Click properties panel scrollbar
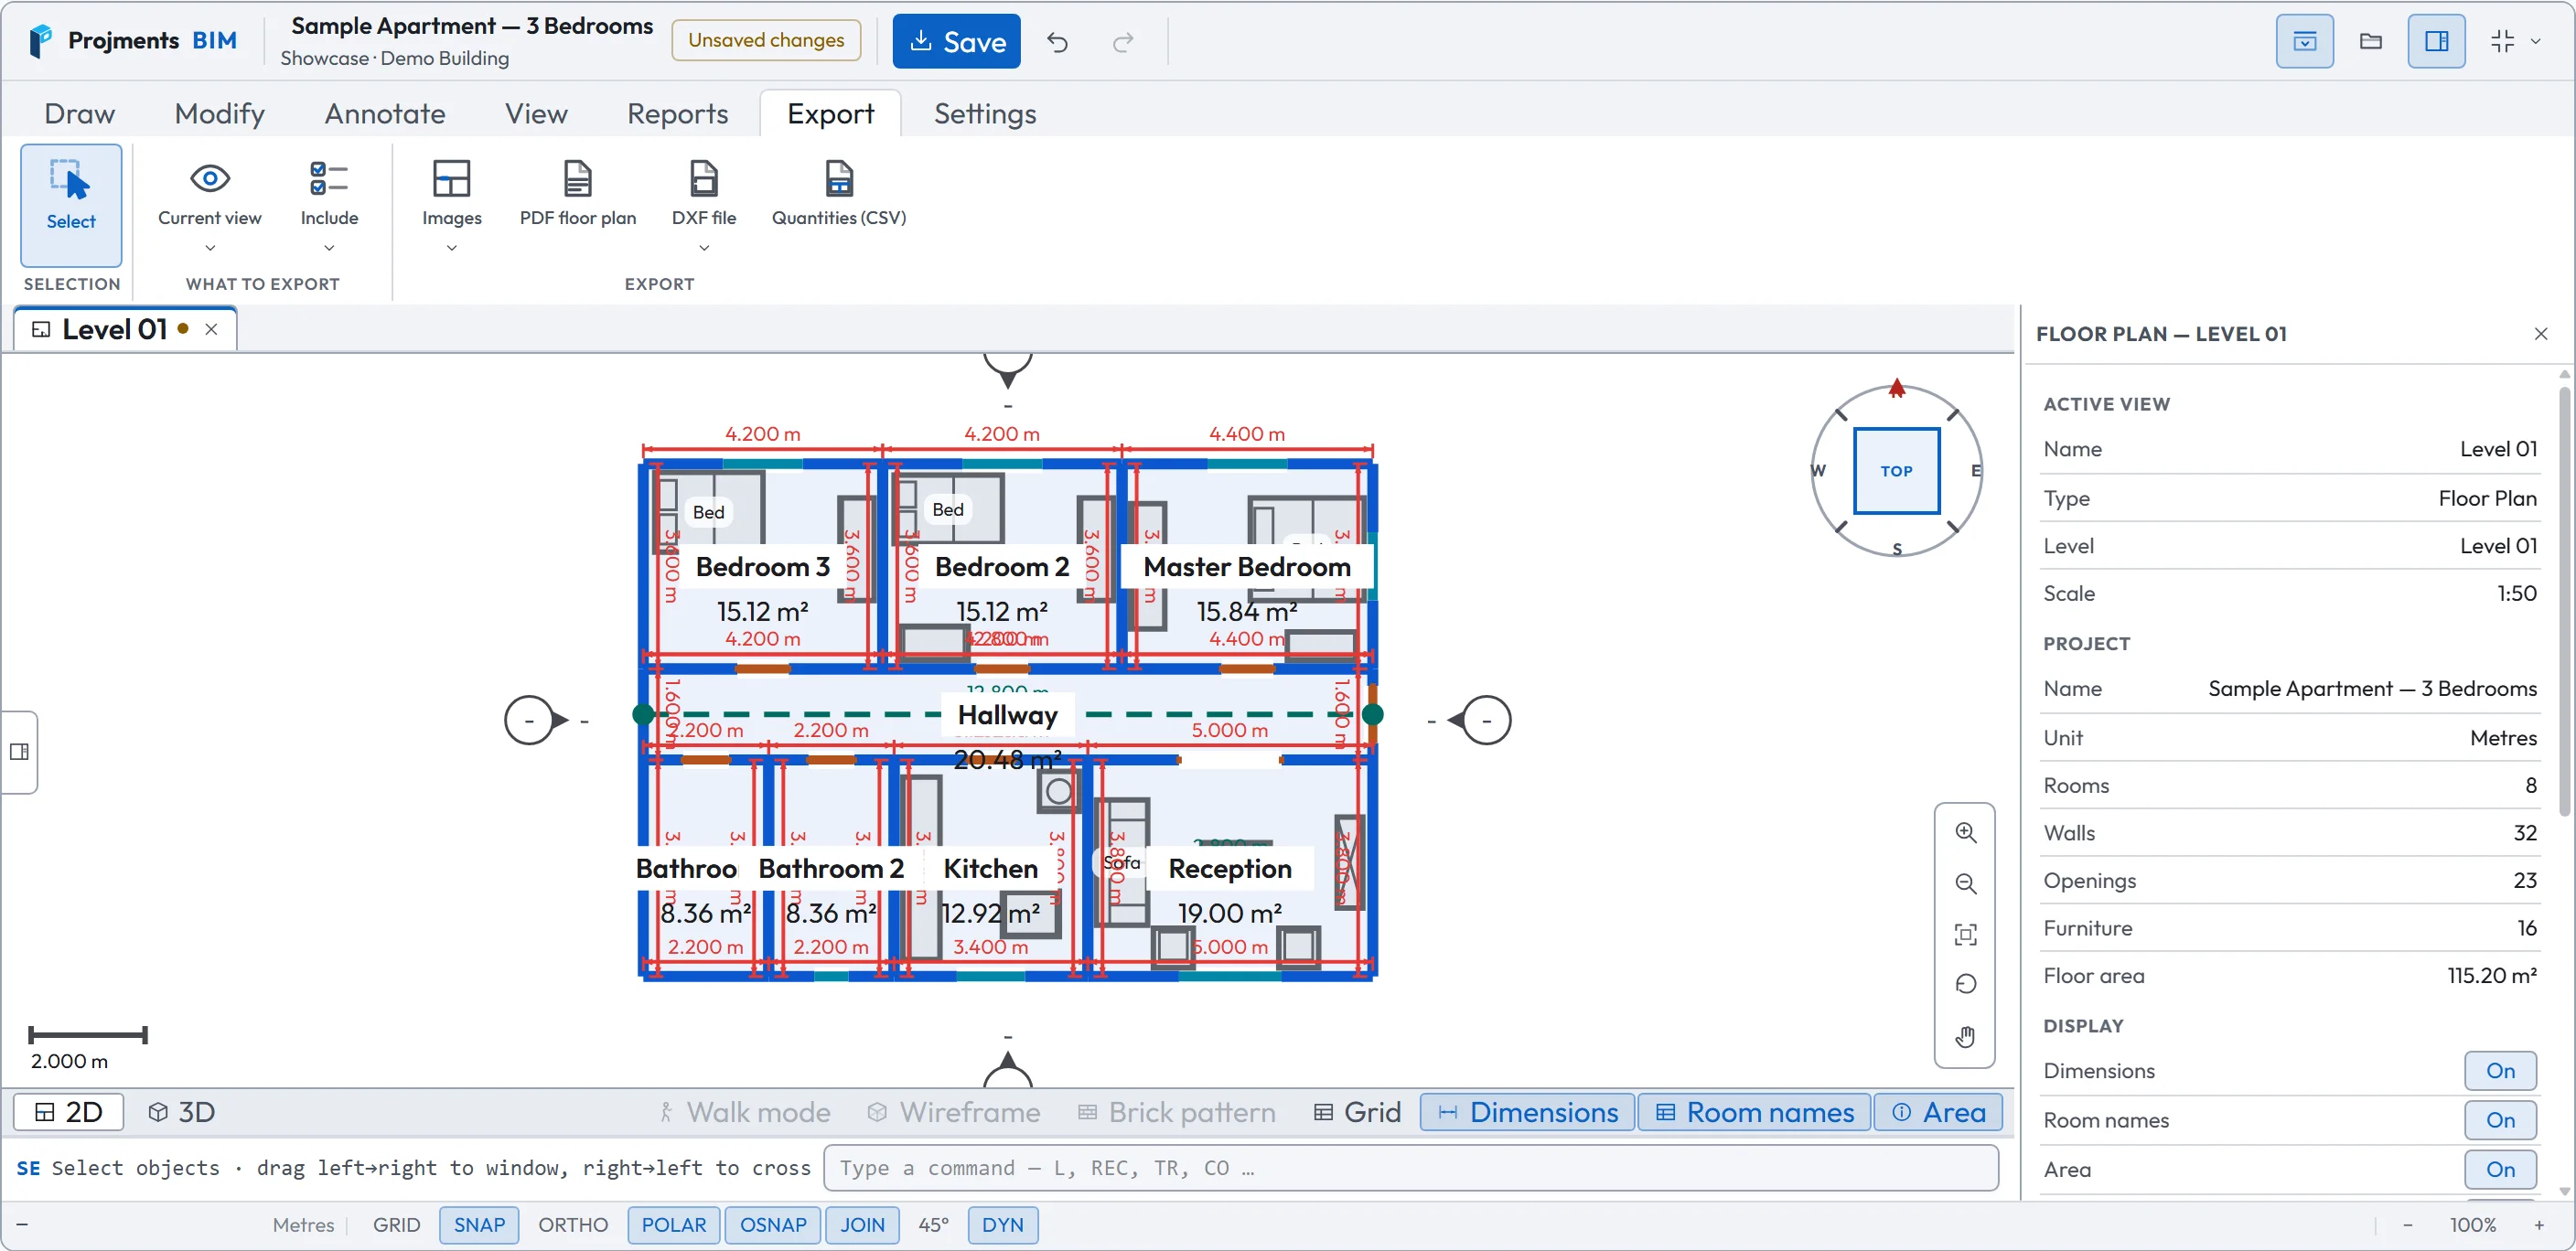This screenshot has height=1251, width=2576. point(2564,600)
